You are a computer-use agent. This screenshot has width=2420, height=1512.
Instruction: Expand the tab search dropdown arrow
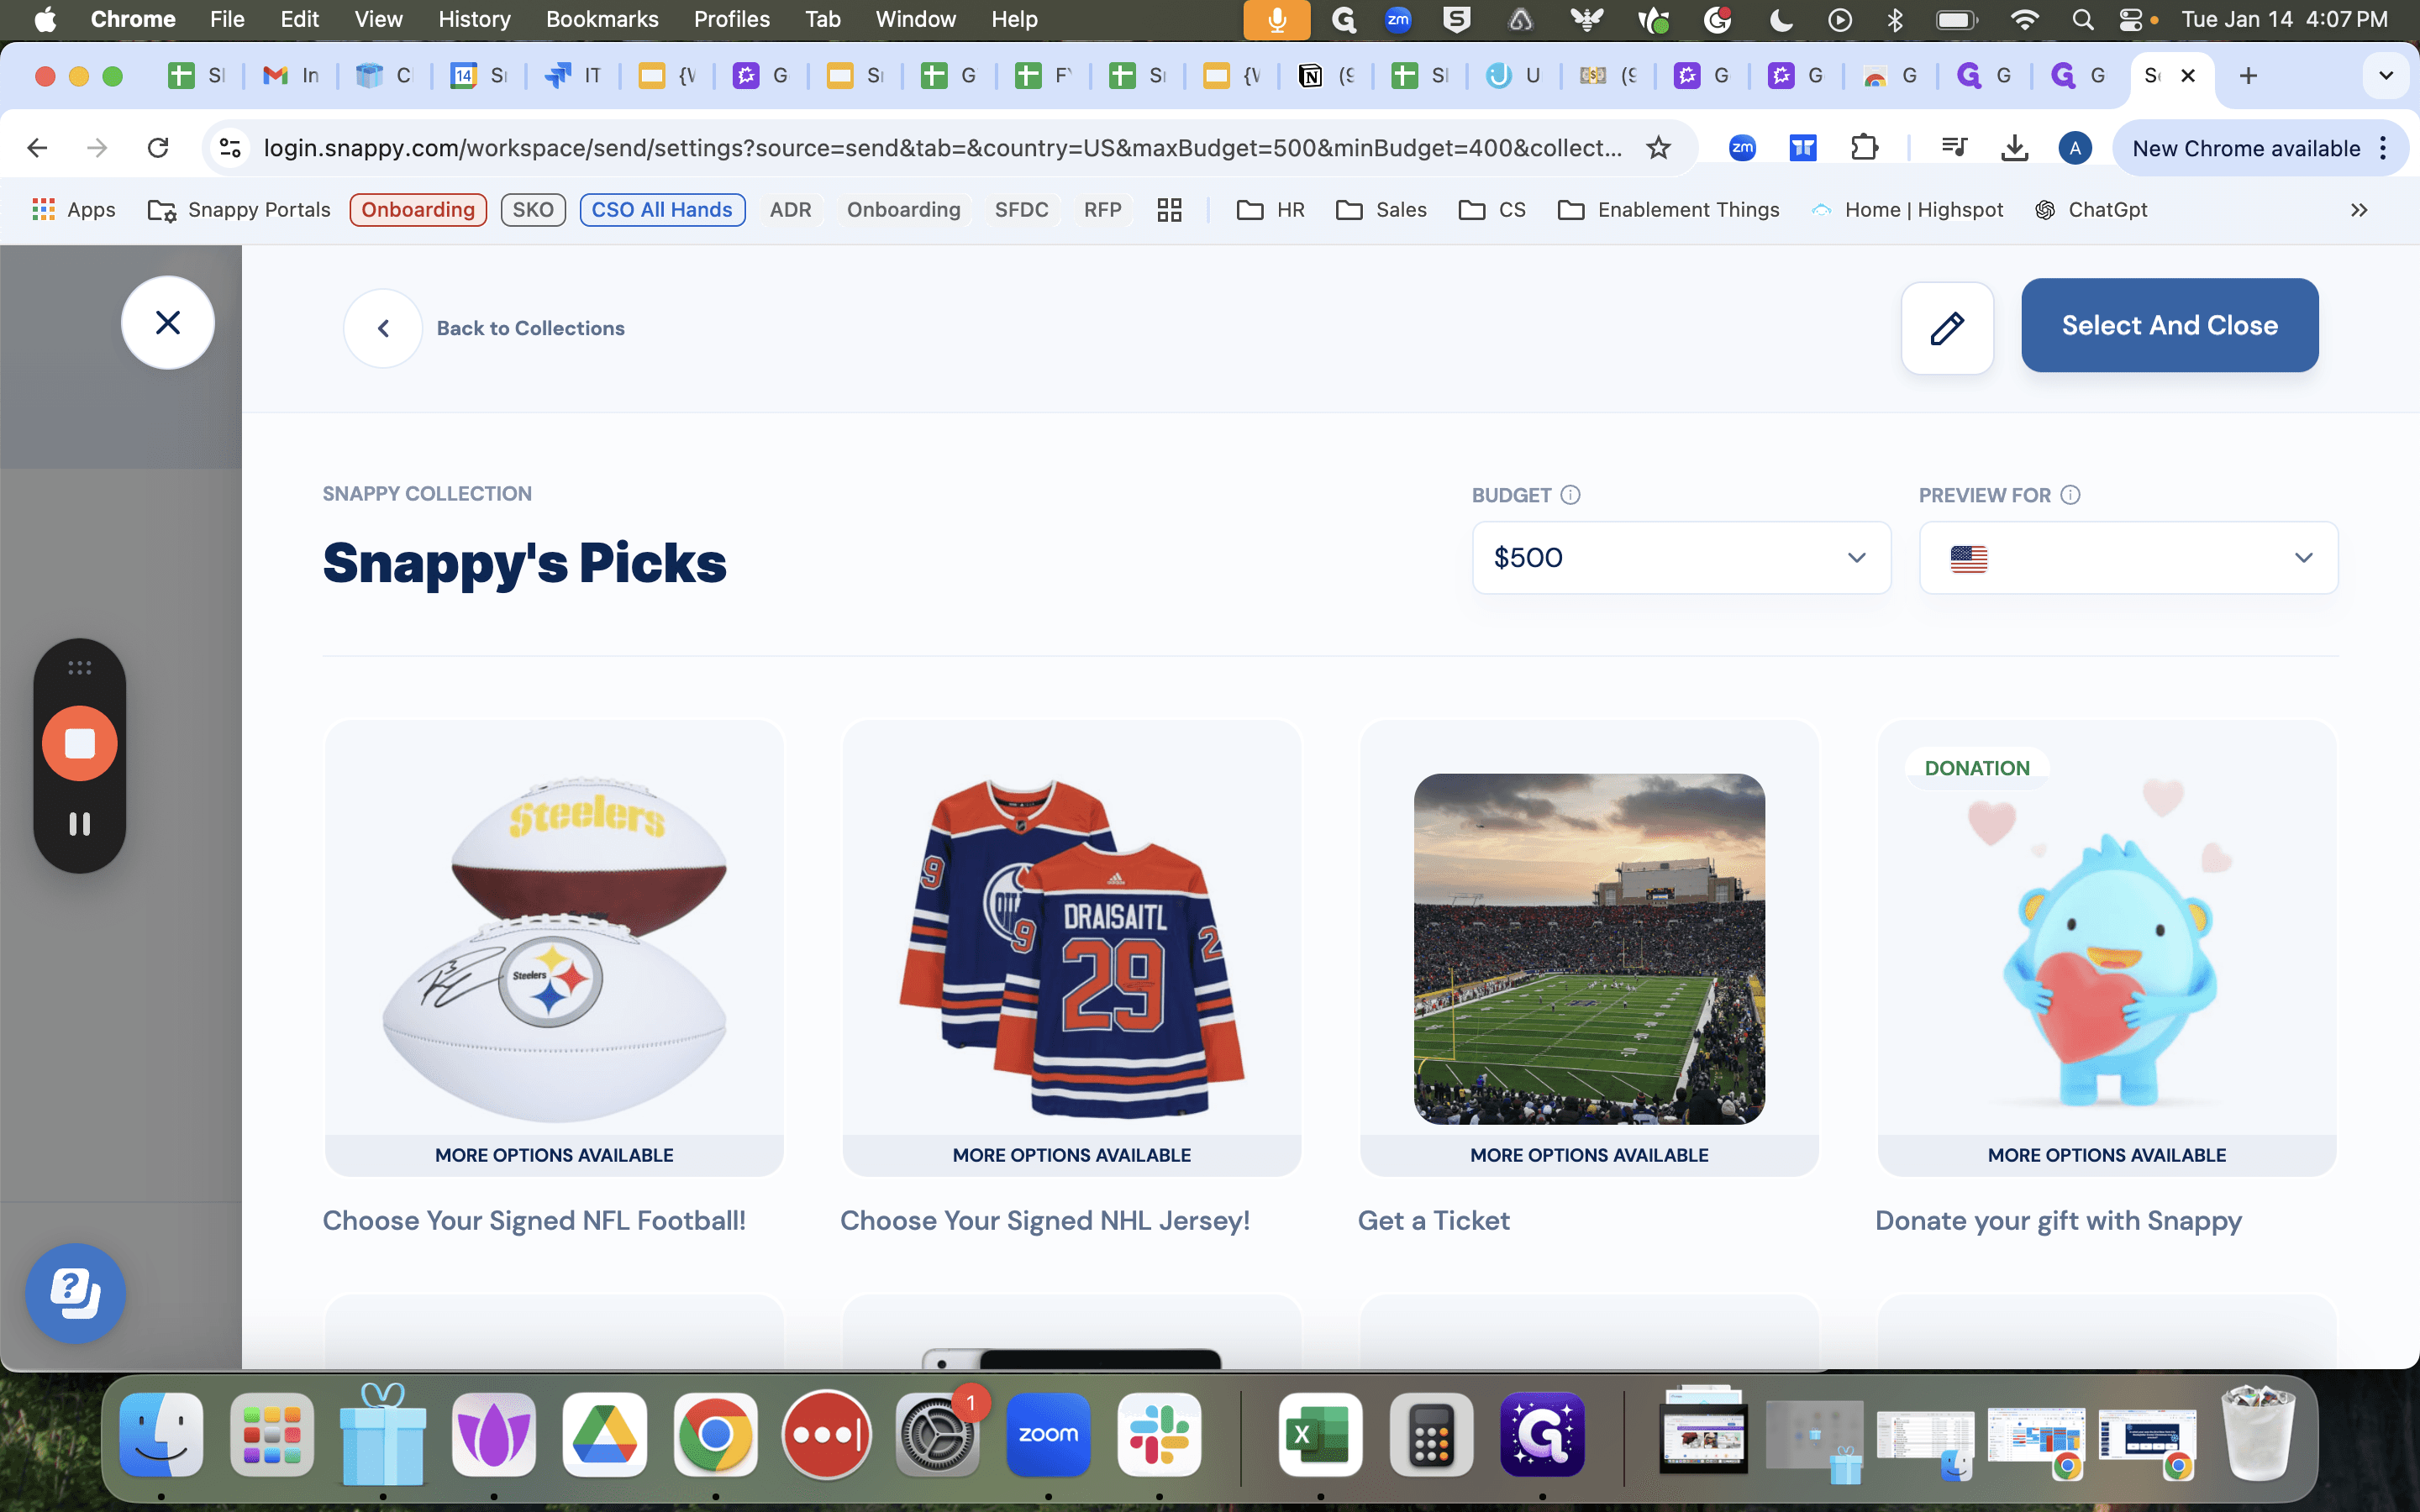tap(2385, 76)
